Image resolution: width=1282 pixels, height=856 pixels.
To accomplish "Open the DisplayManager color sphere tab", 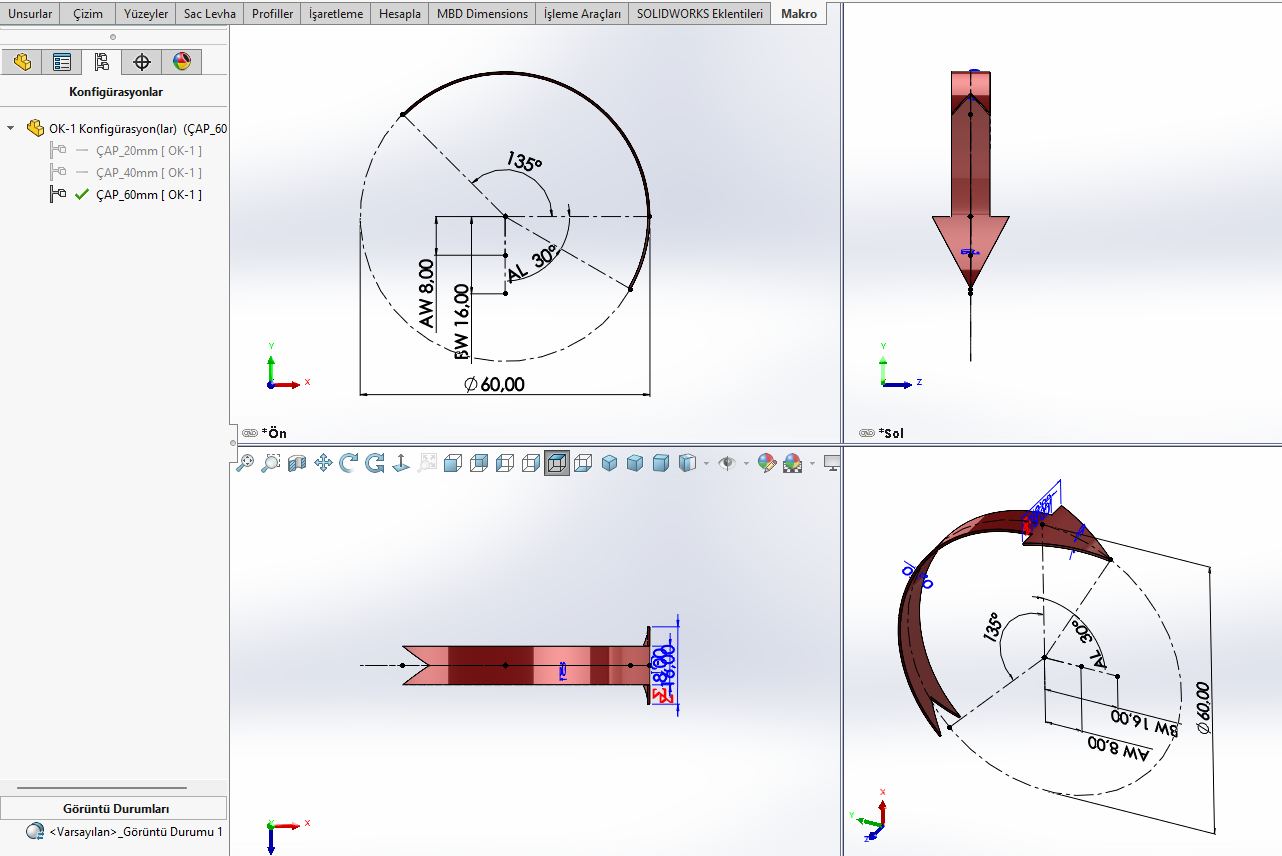I will click(x=181, y=62).
